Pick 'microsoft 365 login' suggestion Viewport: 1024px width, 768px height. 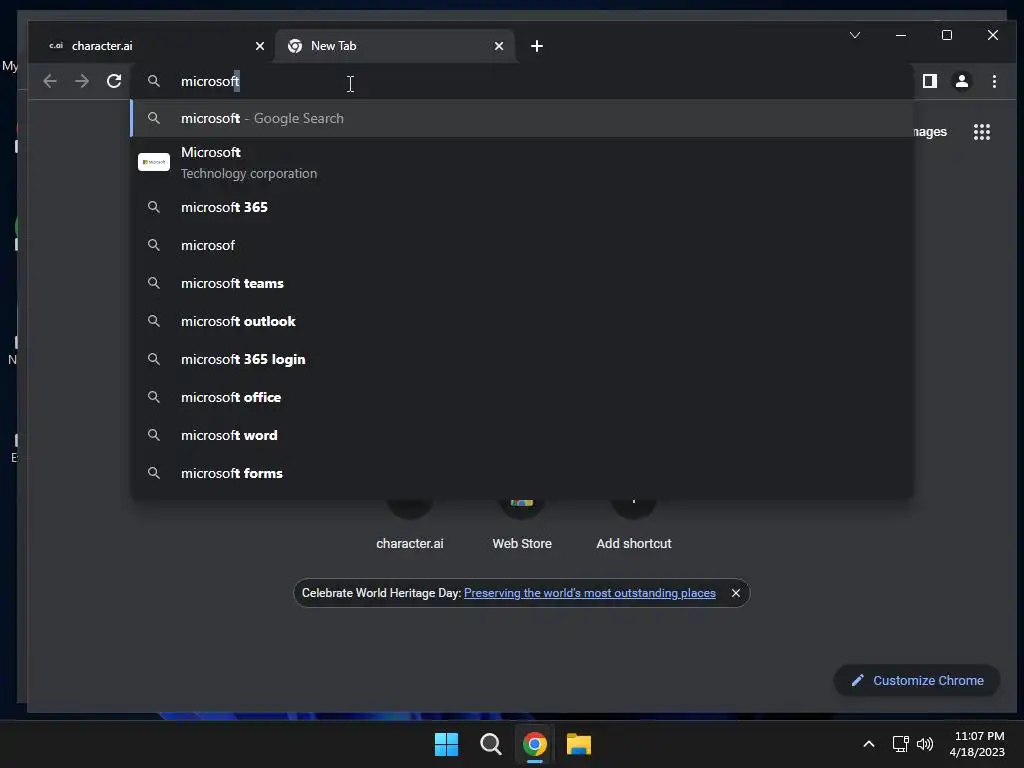[x=522, y=359]
